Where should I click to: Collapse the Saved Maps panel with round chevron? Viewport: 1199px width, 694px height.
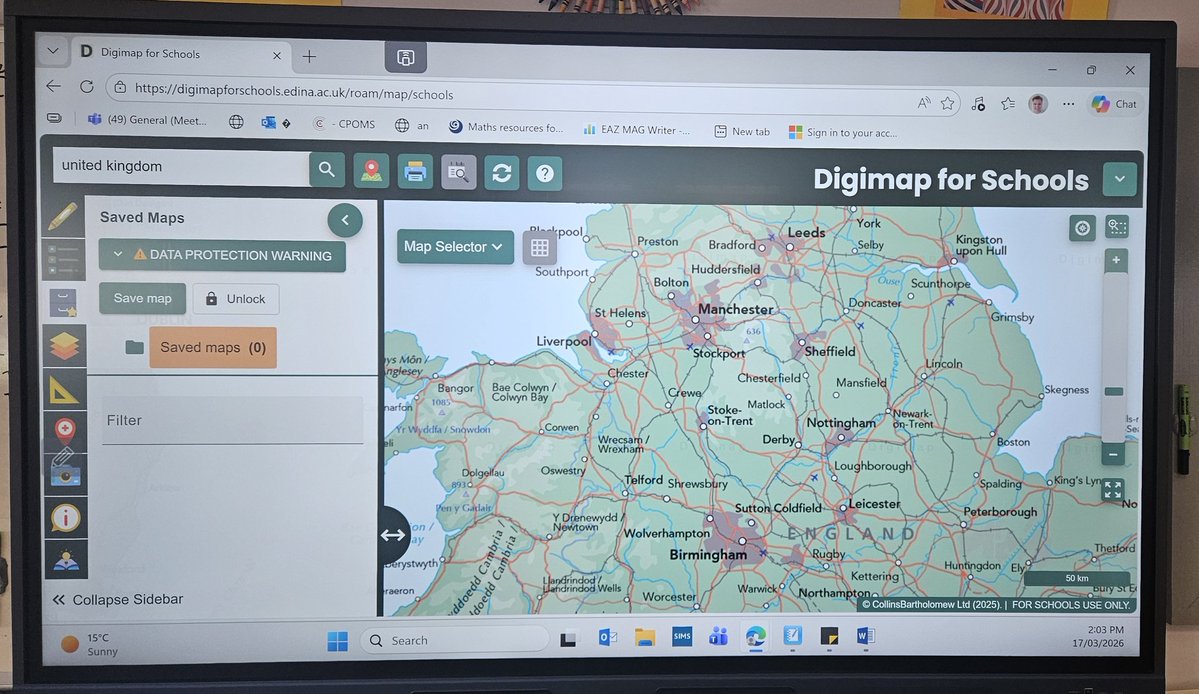tap(345, 220)
